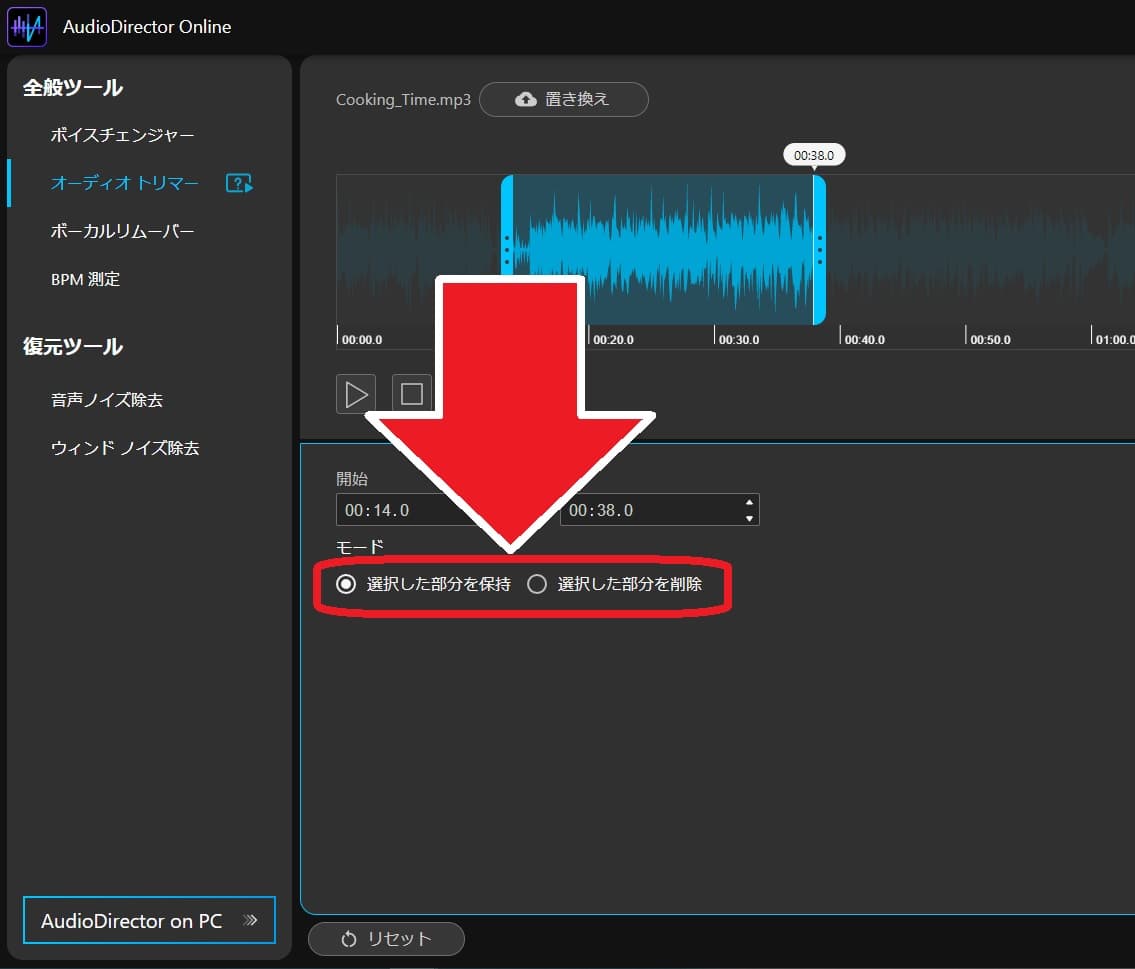Image resolution: width=1135 pixels, height=969 pixels.
Task: Open the Audio Trimmer tutorial video icon
Action: 239,183
